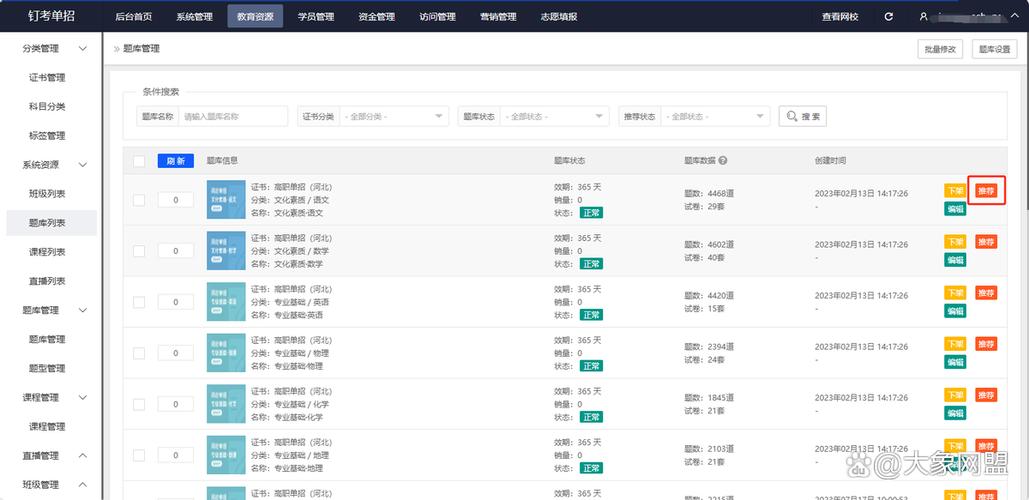Open the 专业基础-化学 question bank thumbnail
The width and height of the screenshot is (1029, 500).
pos(226,404)
